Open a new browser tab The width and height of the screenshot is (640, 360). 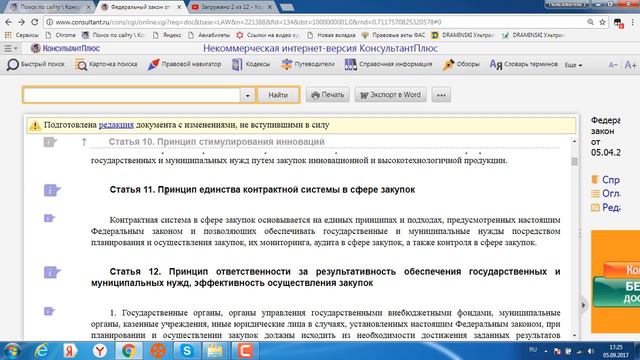click(x=287, y=7)
